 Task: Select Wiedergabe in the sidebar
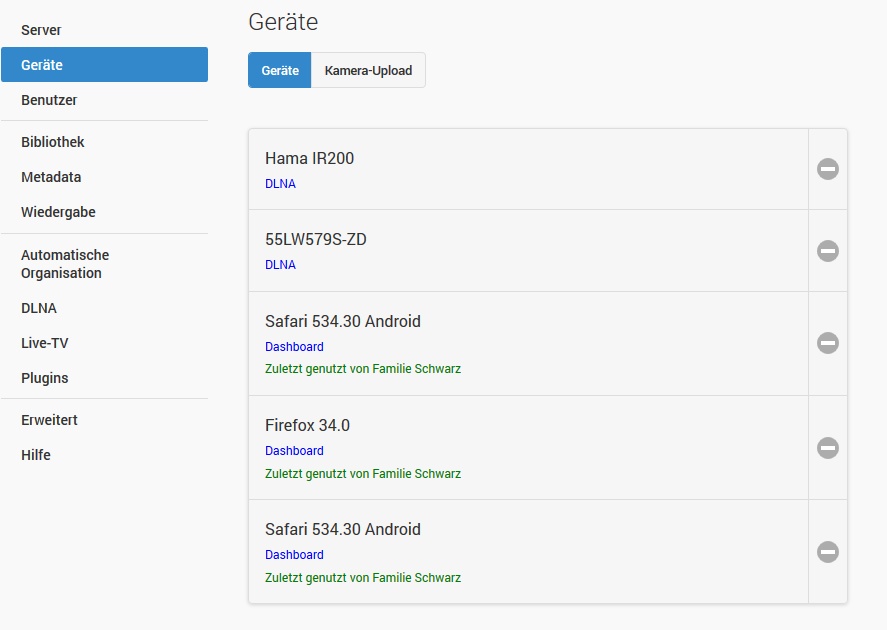coord(58,212)
